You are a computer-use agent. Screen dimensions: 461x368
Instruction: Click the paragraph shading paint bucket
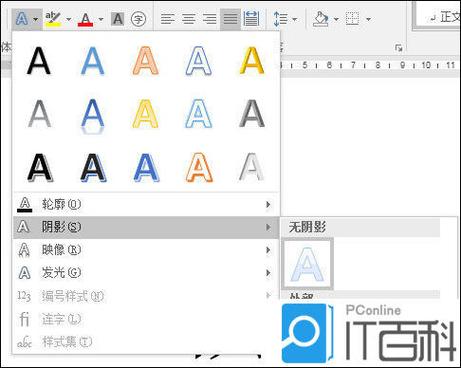(321, 19)
